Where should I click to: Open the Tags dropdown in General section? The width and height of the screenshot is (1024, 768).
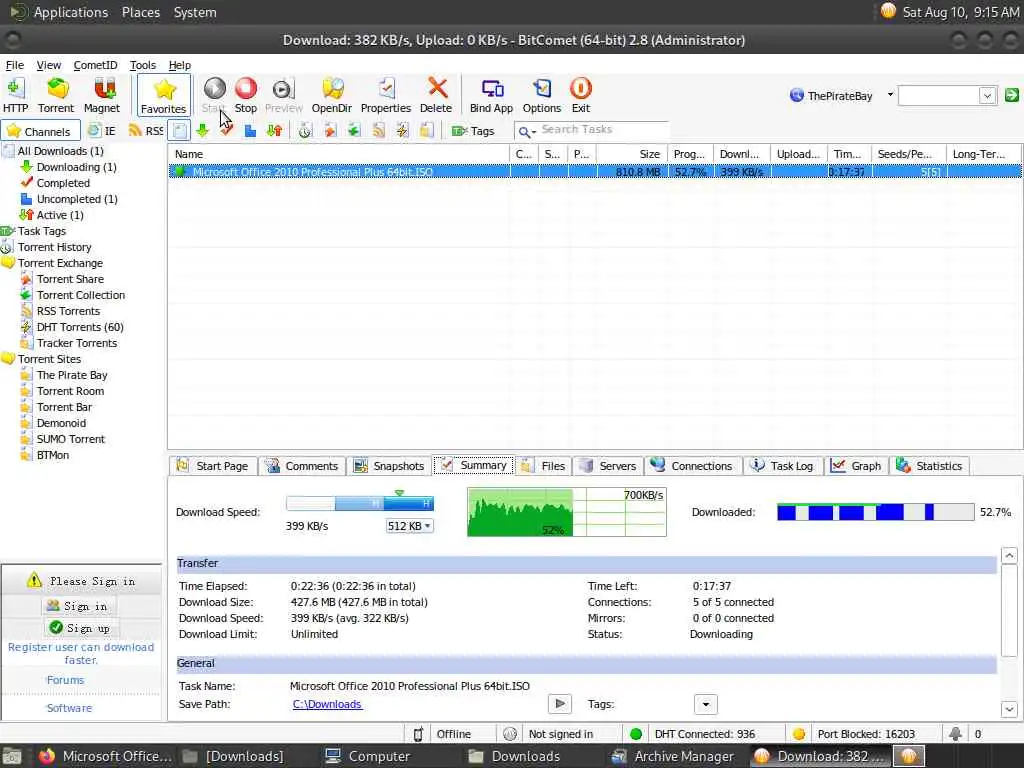[x=705, y=705]
